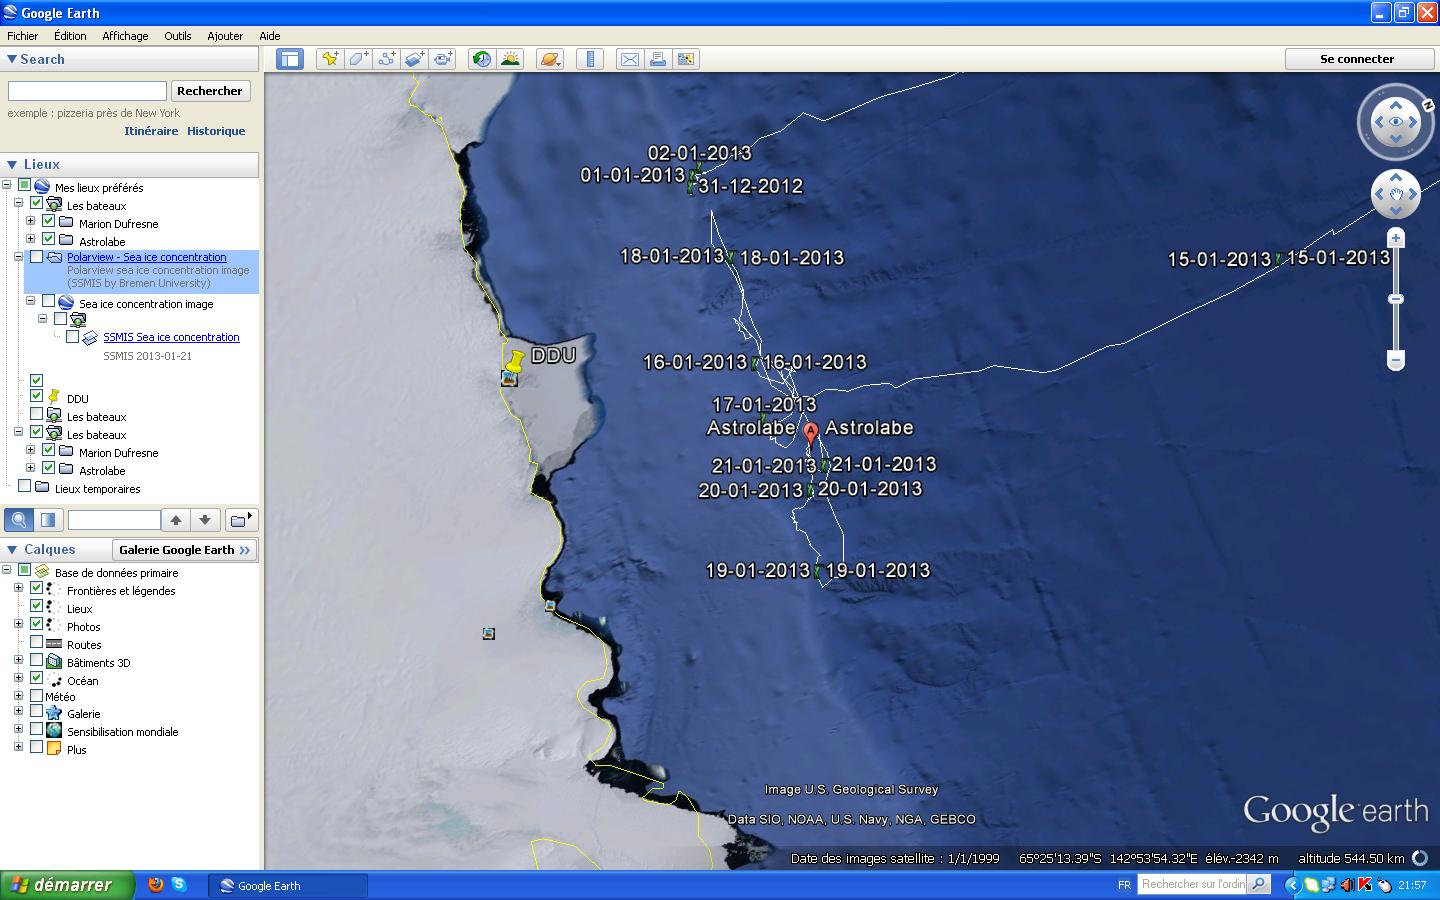1440x900 pixels.
Task: Move selected place up with arrow
Action: [x=176, y=519]
